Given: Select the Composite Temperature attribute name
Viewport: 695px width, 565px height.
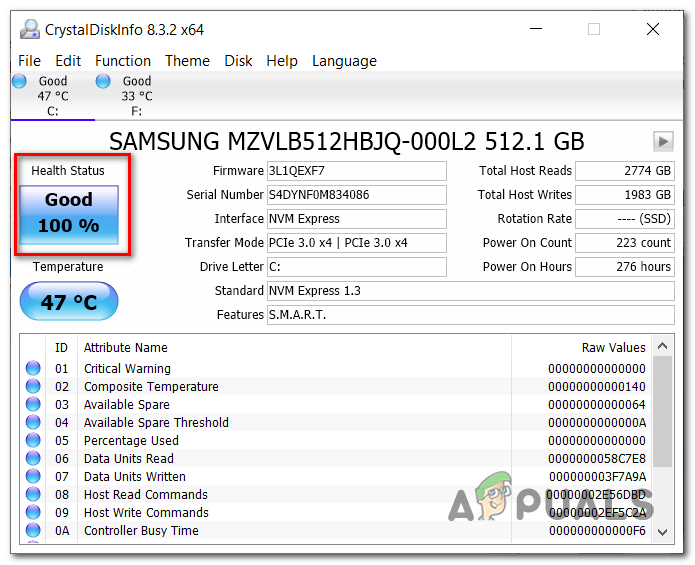Looking at the screenshot, I should [x=151, y=386].
